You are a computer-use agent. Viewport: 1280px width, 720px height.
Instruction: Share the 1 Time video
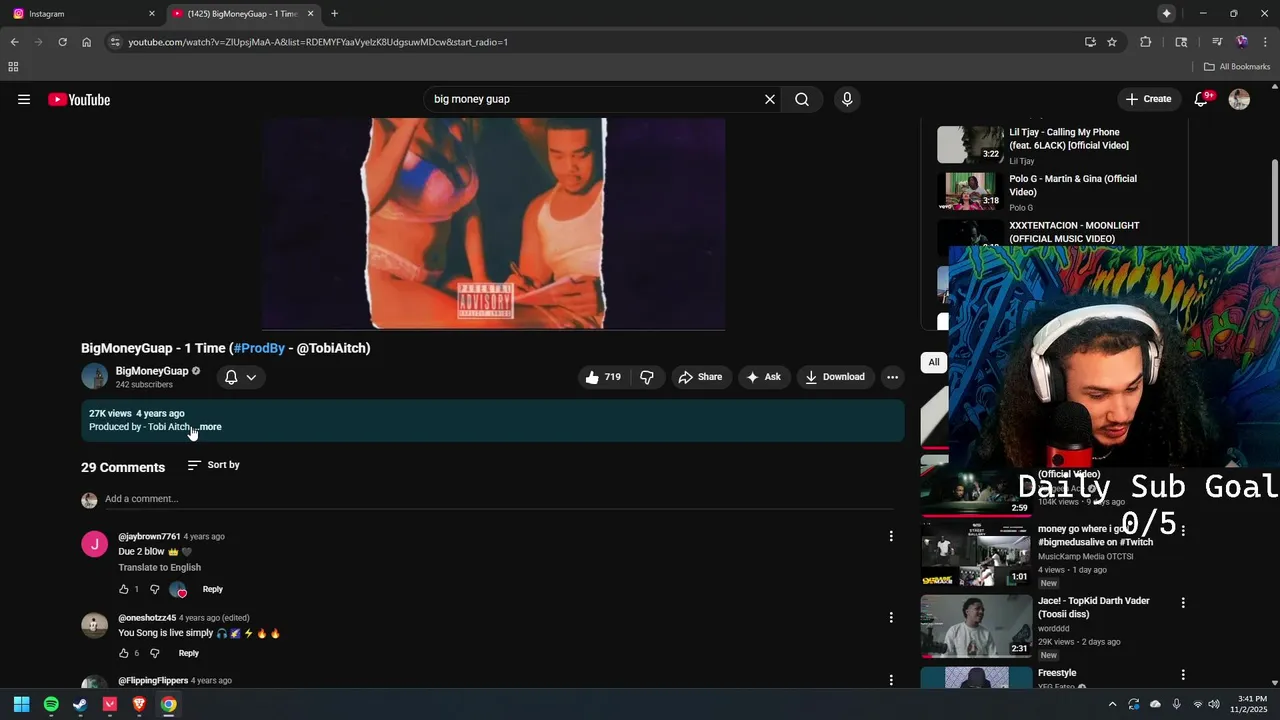(700, 377)
